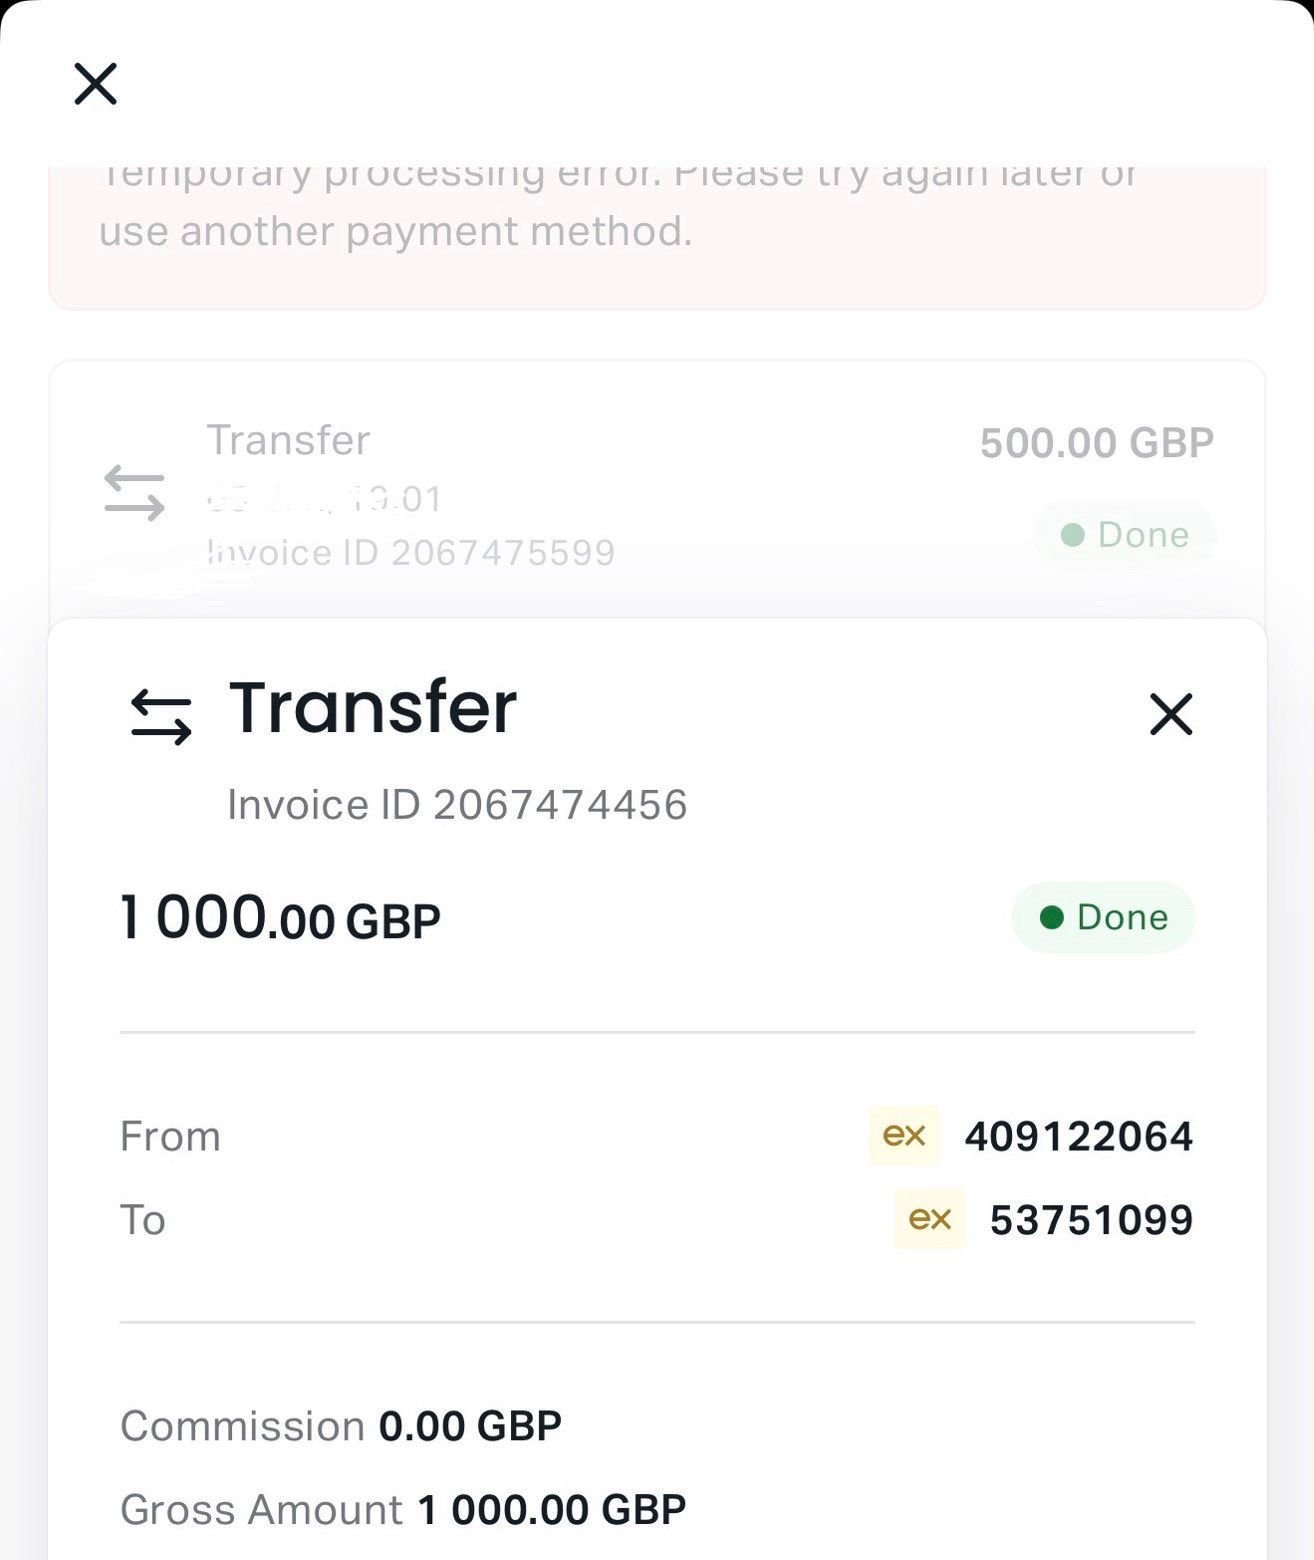Click the 500.00 GBP amount in list
Image resolution: width=1314 pixels, height=1560 pixels.
1096,443
